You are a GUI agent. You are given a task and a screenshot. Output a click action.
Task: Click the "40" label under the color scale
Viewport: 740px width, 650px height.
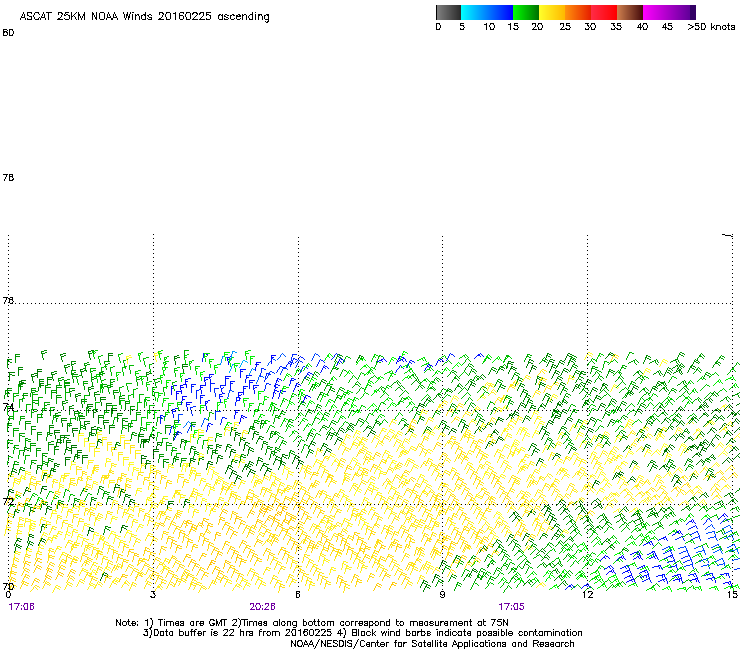(642, 27)
